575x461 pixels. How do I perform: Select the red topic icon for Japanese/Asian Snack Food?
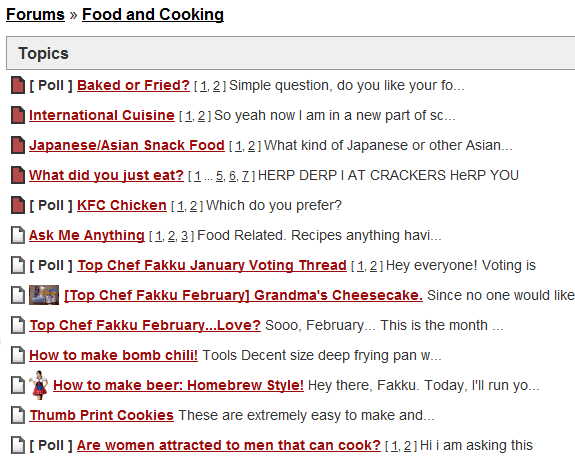[x=18, y=145]
